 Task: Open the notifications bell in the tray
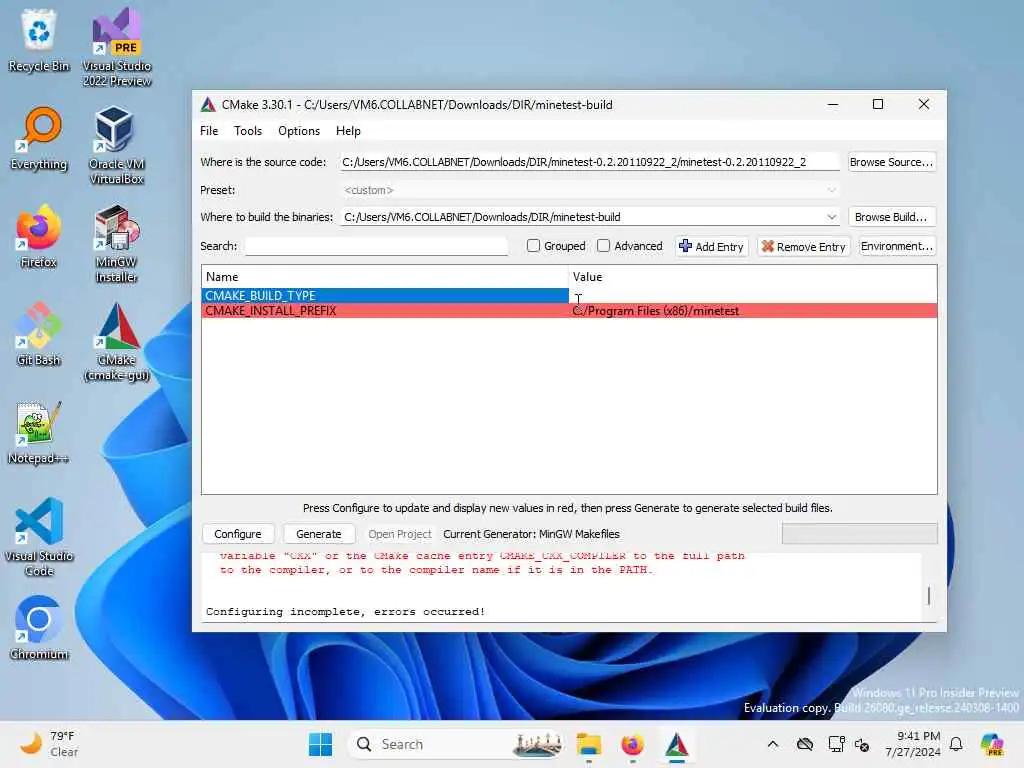pyautogui.click(x=956, y=744)
